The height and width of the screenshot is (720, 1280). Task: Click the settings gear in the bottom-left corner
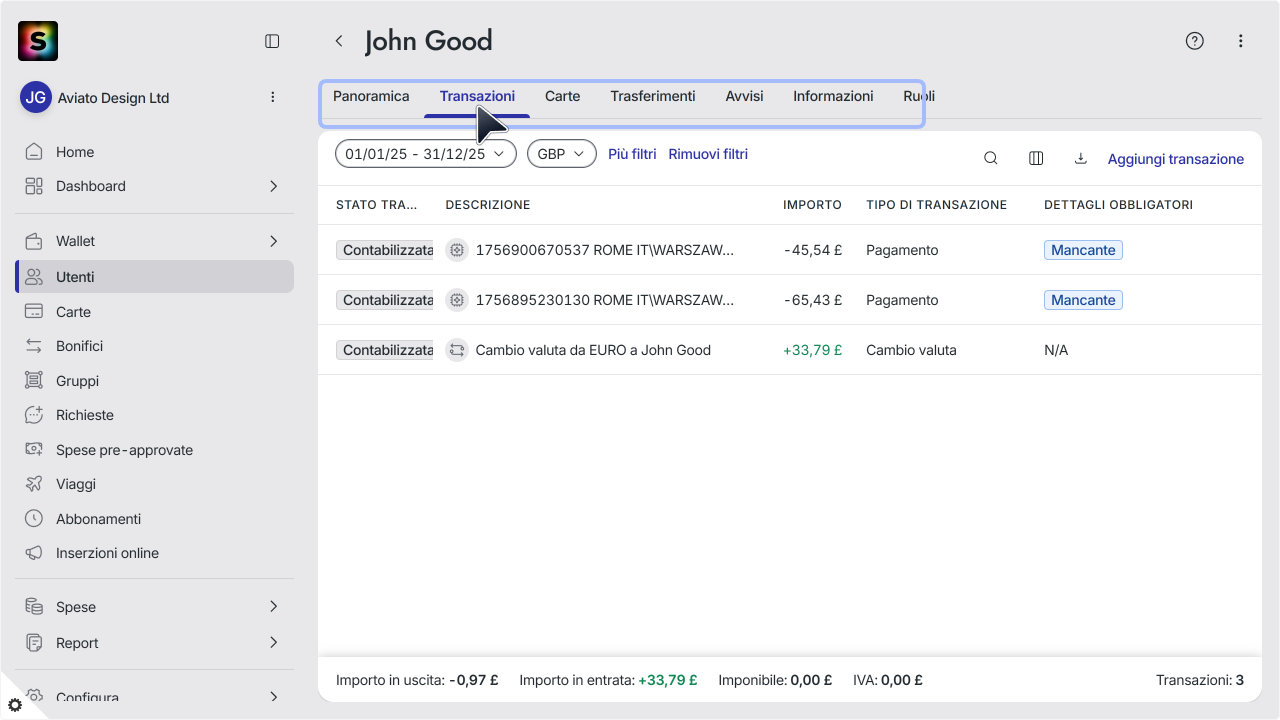point(14,705)
